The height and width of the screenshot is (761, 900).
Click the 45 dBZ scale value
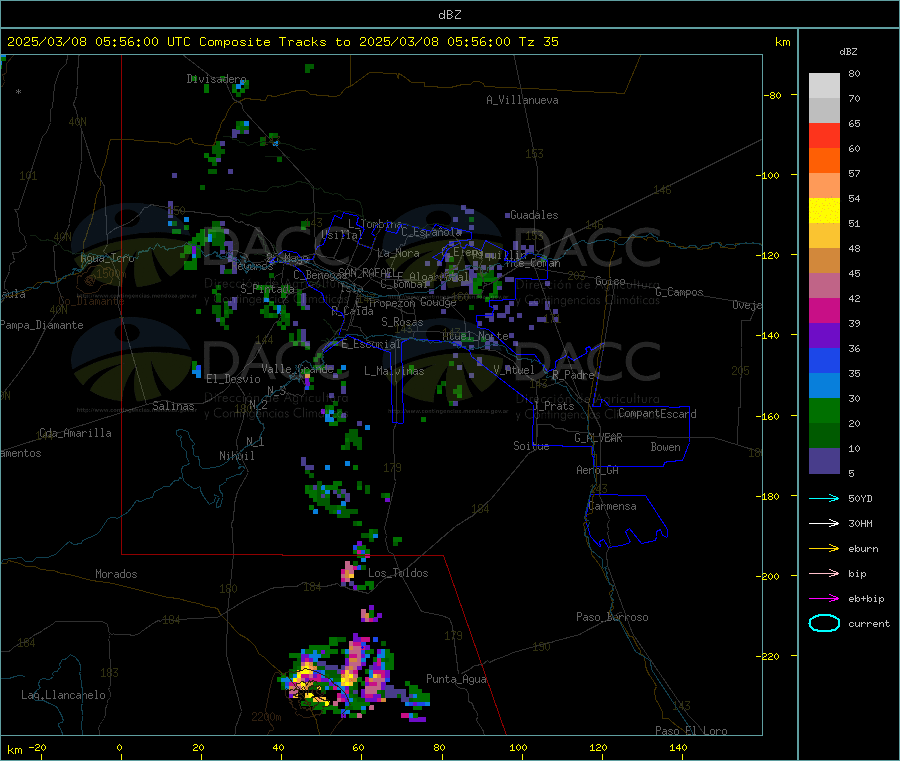pos(854,273)
